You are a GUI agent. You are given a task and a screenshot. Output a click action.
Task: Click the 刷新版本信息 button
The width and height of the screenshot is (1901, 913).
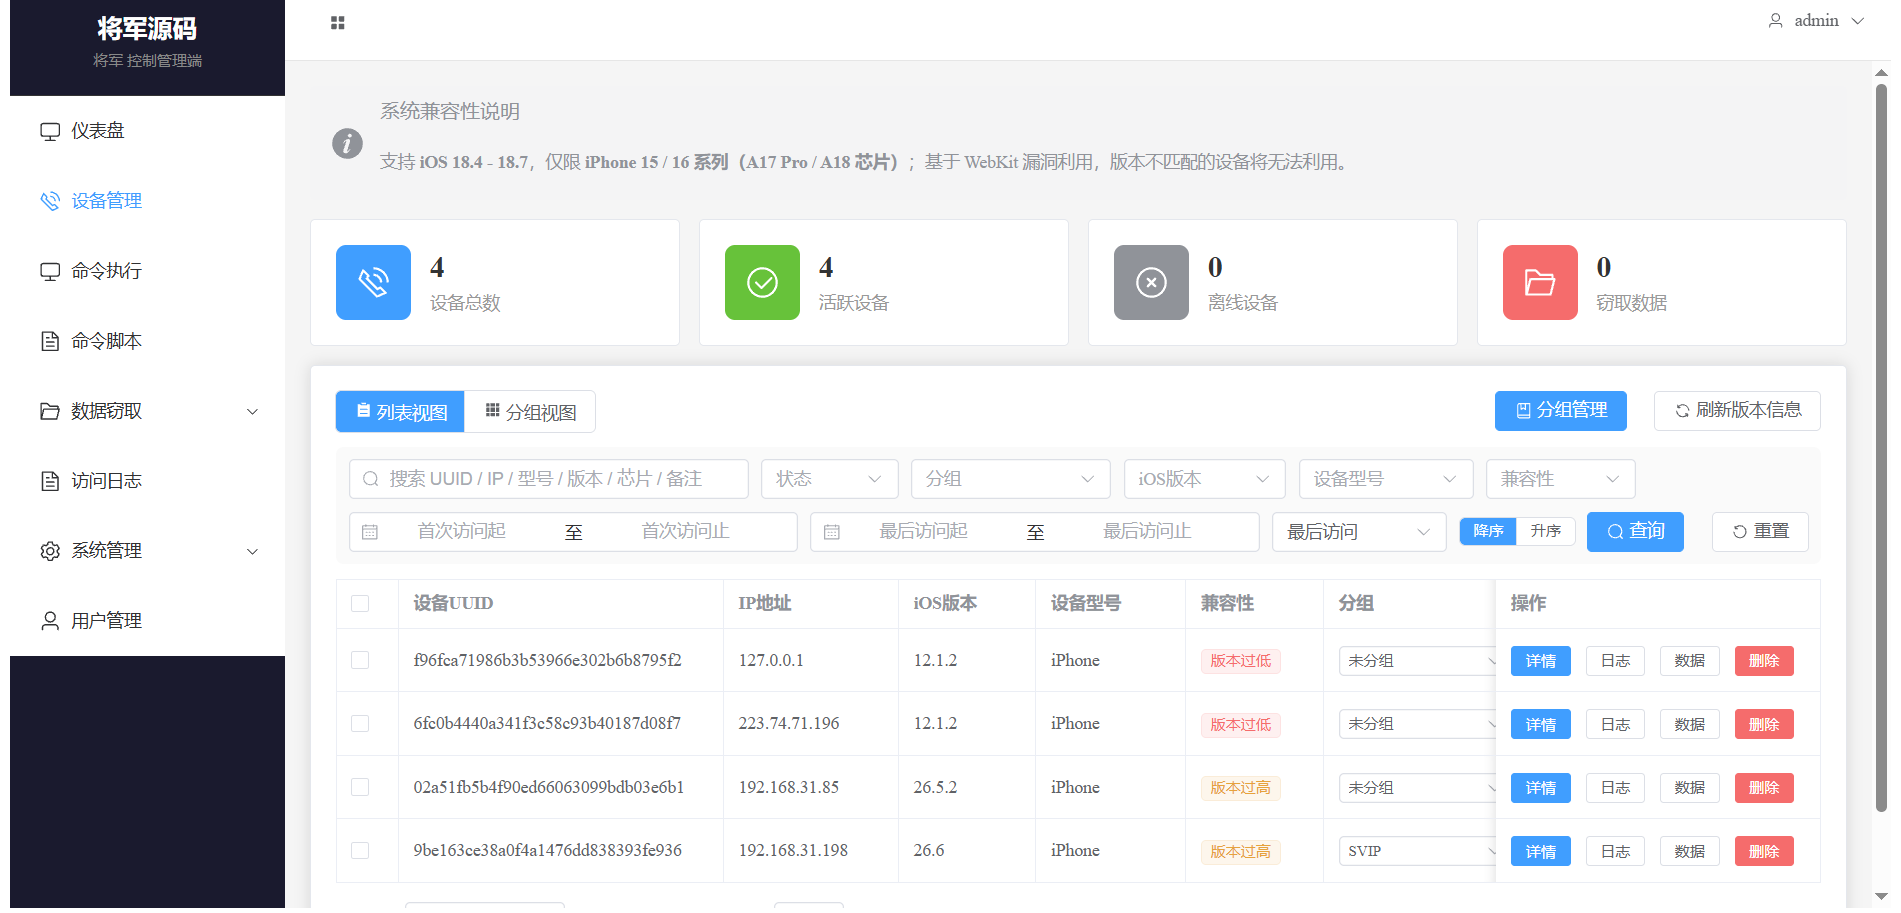coord(1737,411)
